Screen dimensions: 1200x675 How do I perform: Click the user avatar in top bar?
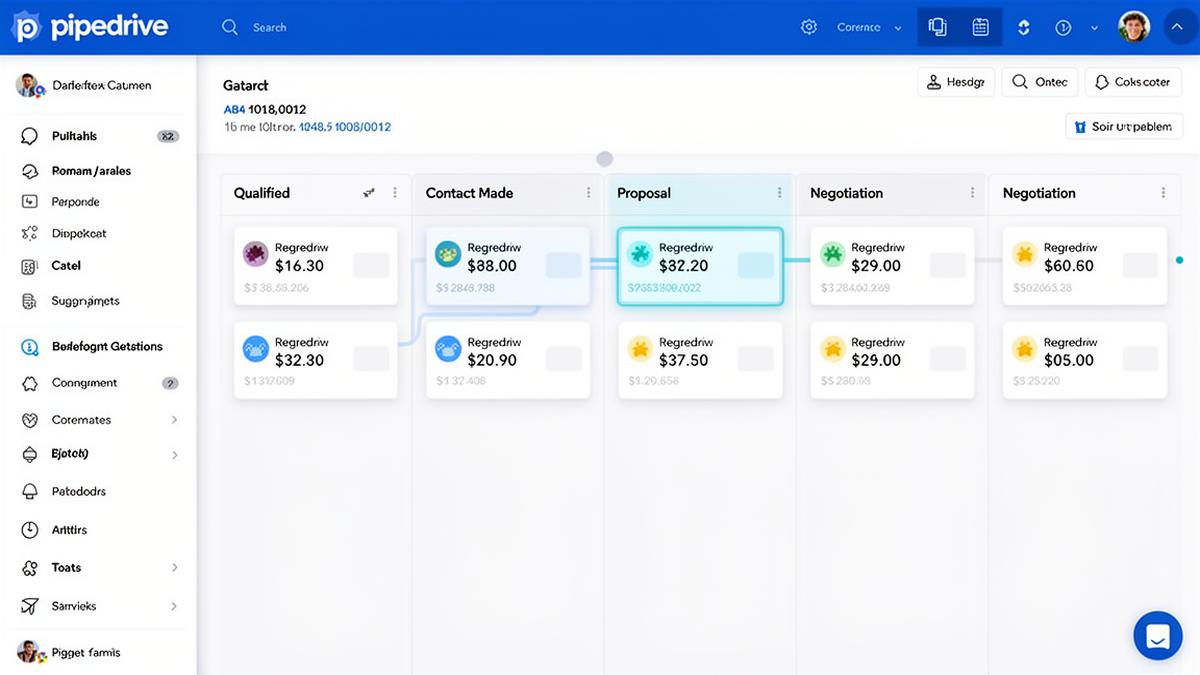point(1134,27)
